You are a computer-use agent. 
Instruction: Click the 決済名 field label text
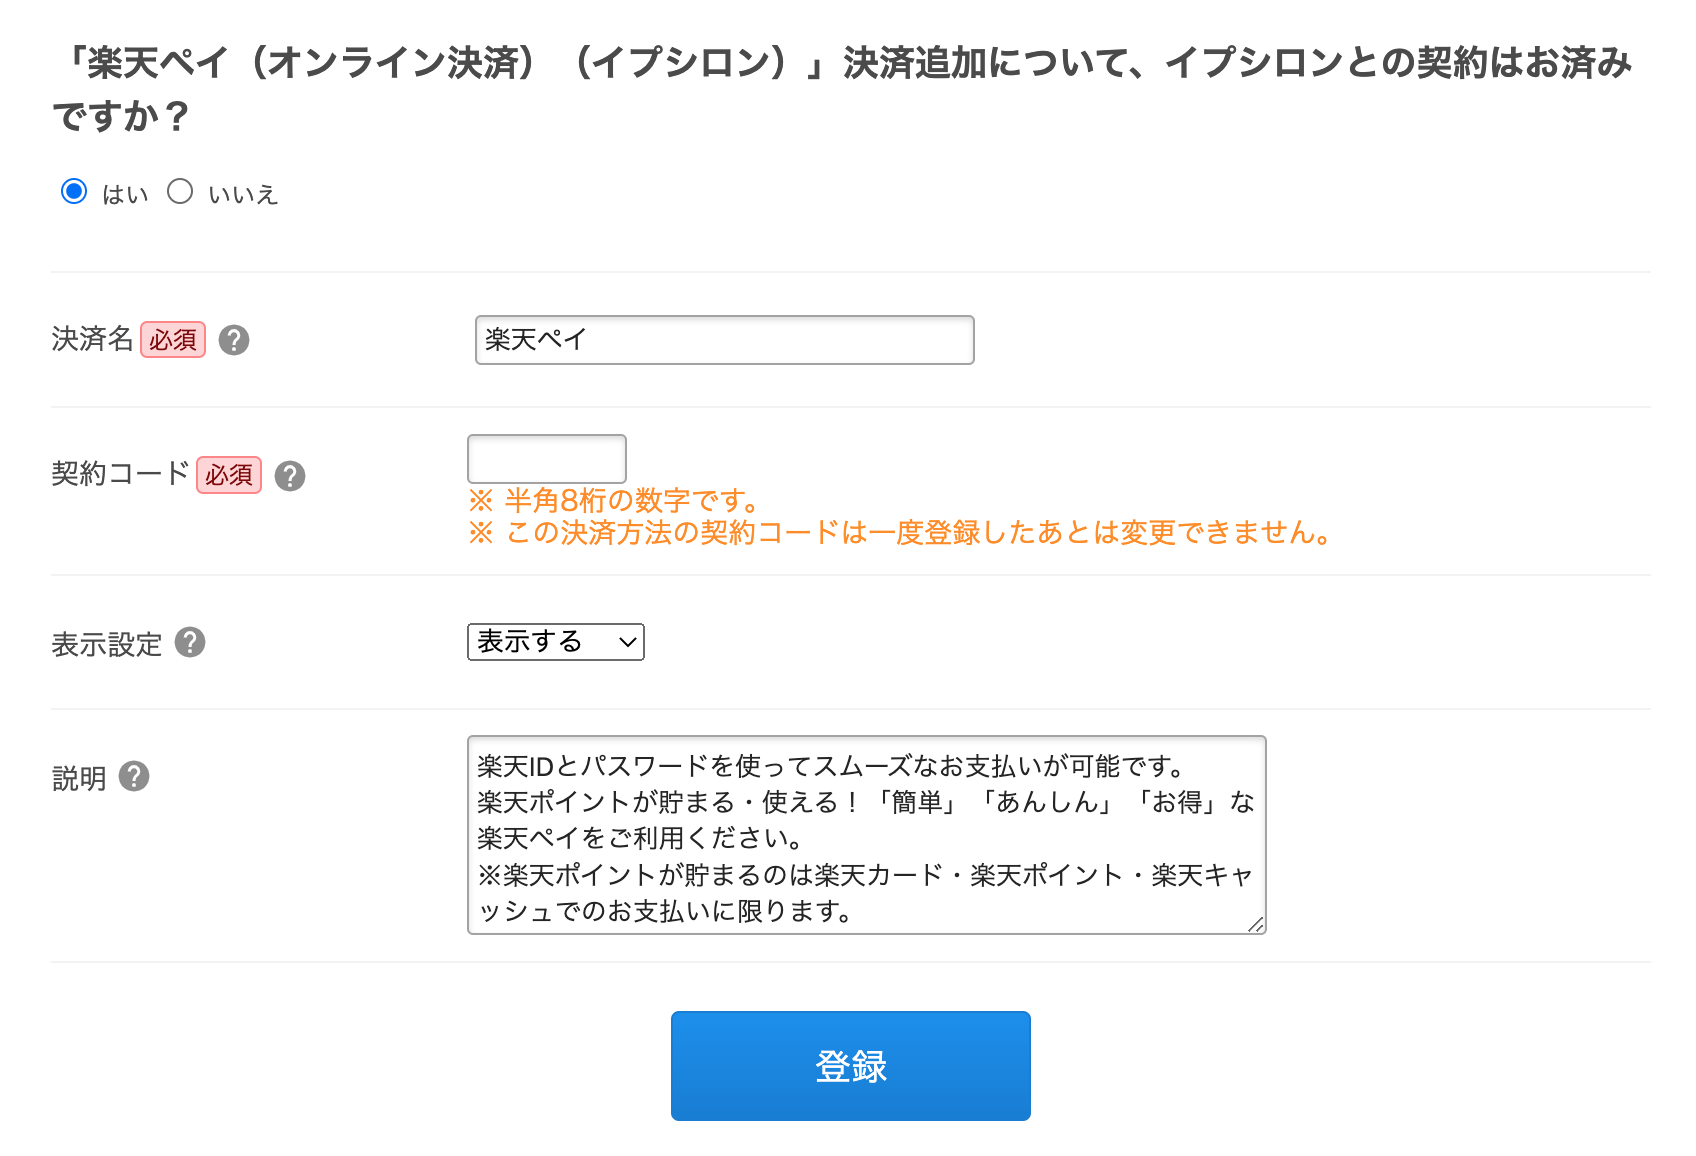(x=92, y=340)
